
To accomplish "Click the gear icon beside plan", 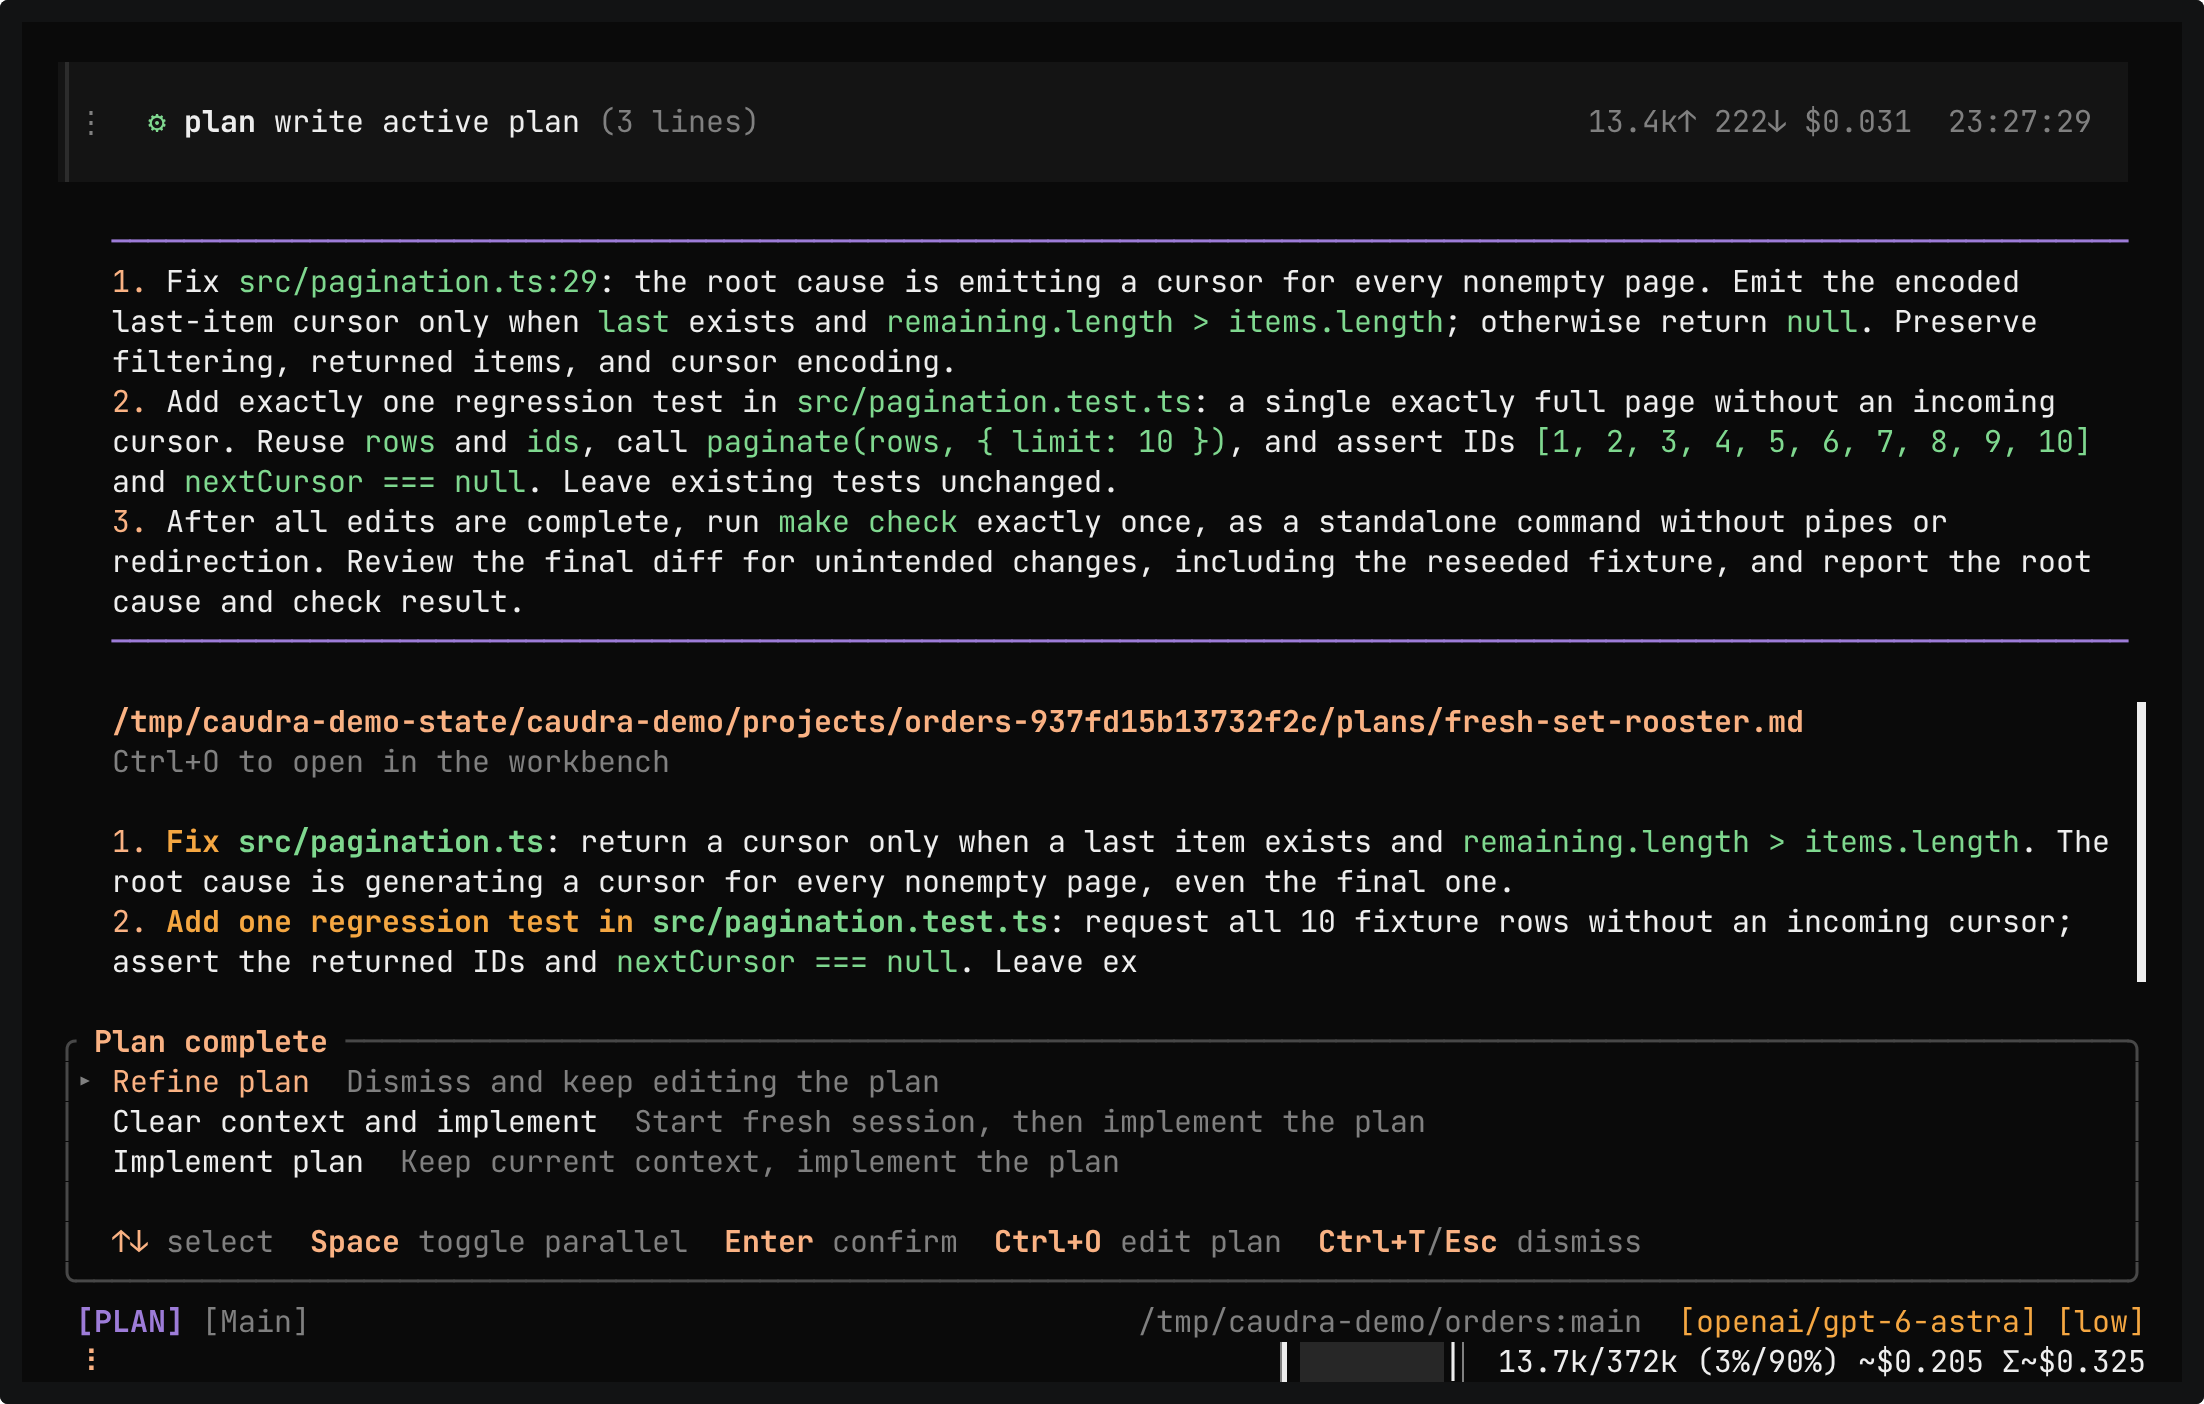I will (157, 122).
